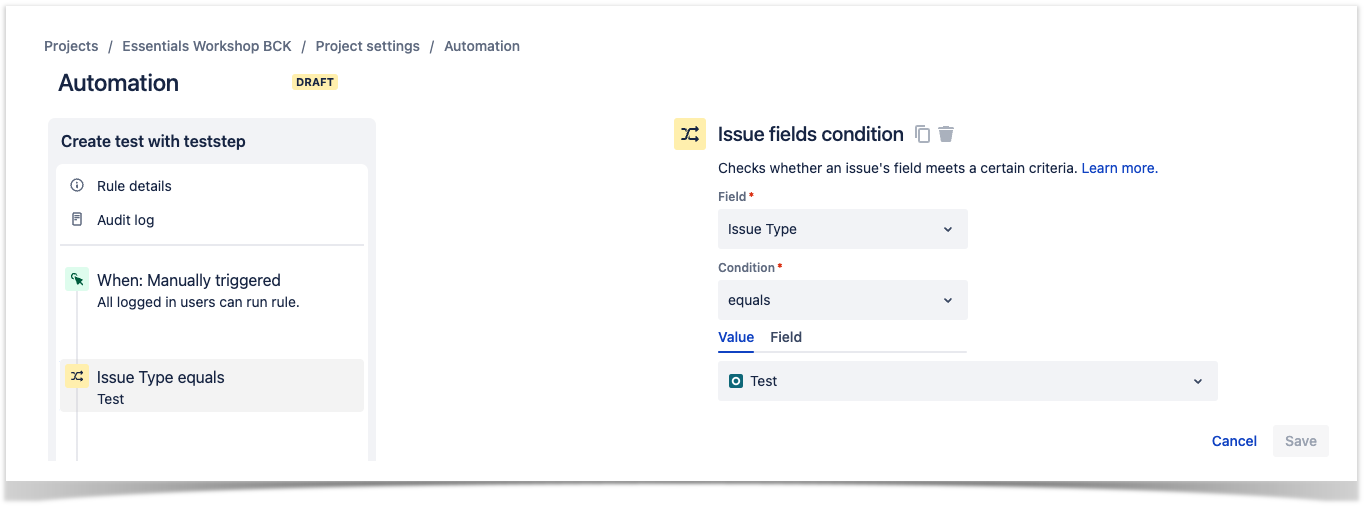Duplicate the Issue fields condition component
Screen dimensions: 1371x510
coord(923,134)
